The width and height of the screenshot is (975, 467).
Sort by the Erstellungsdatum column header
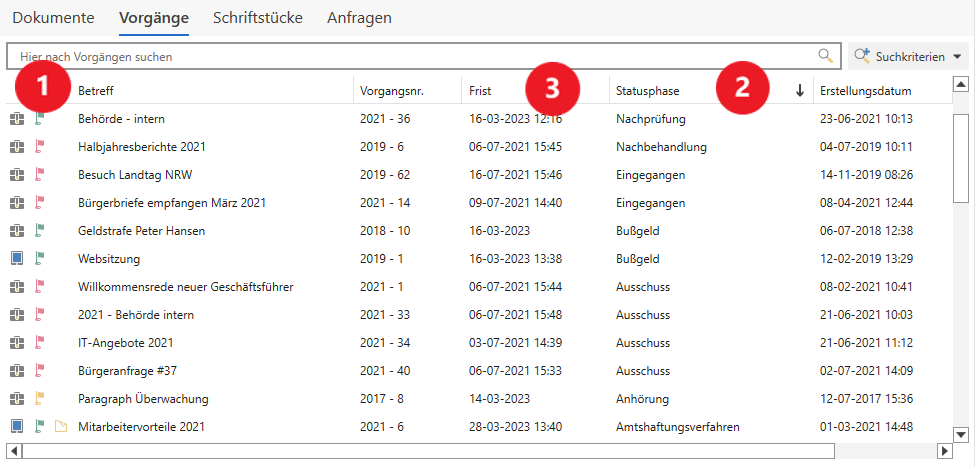pyautogui.click(x=865, y=91)
